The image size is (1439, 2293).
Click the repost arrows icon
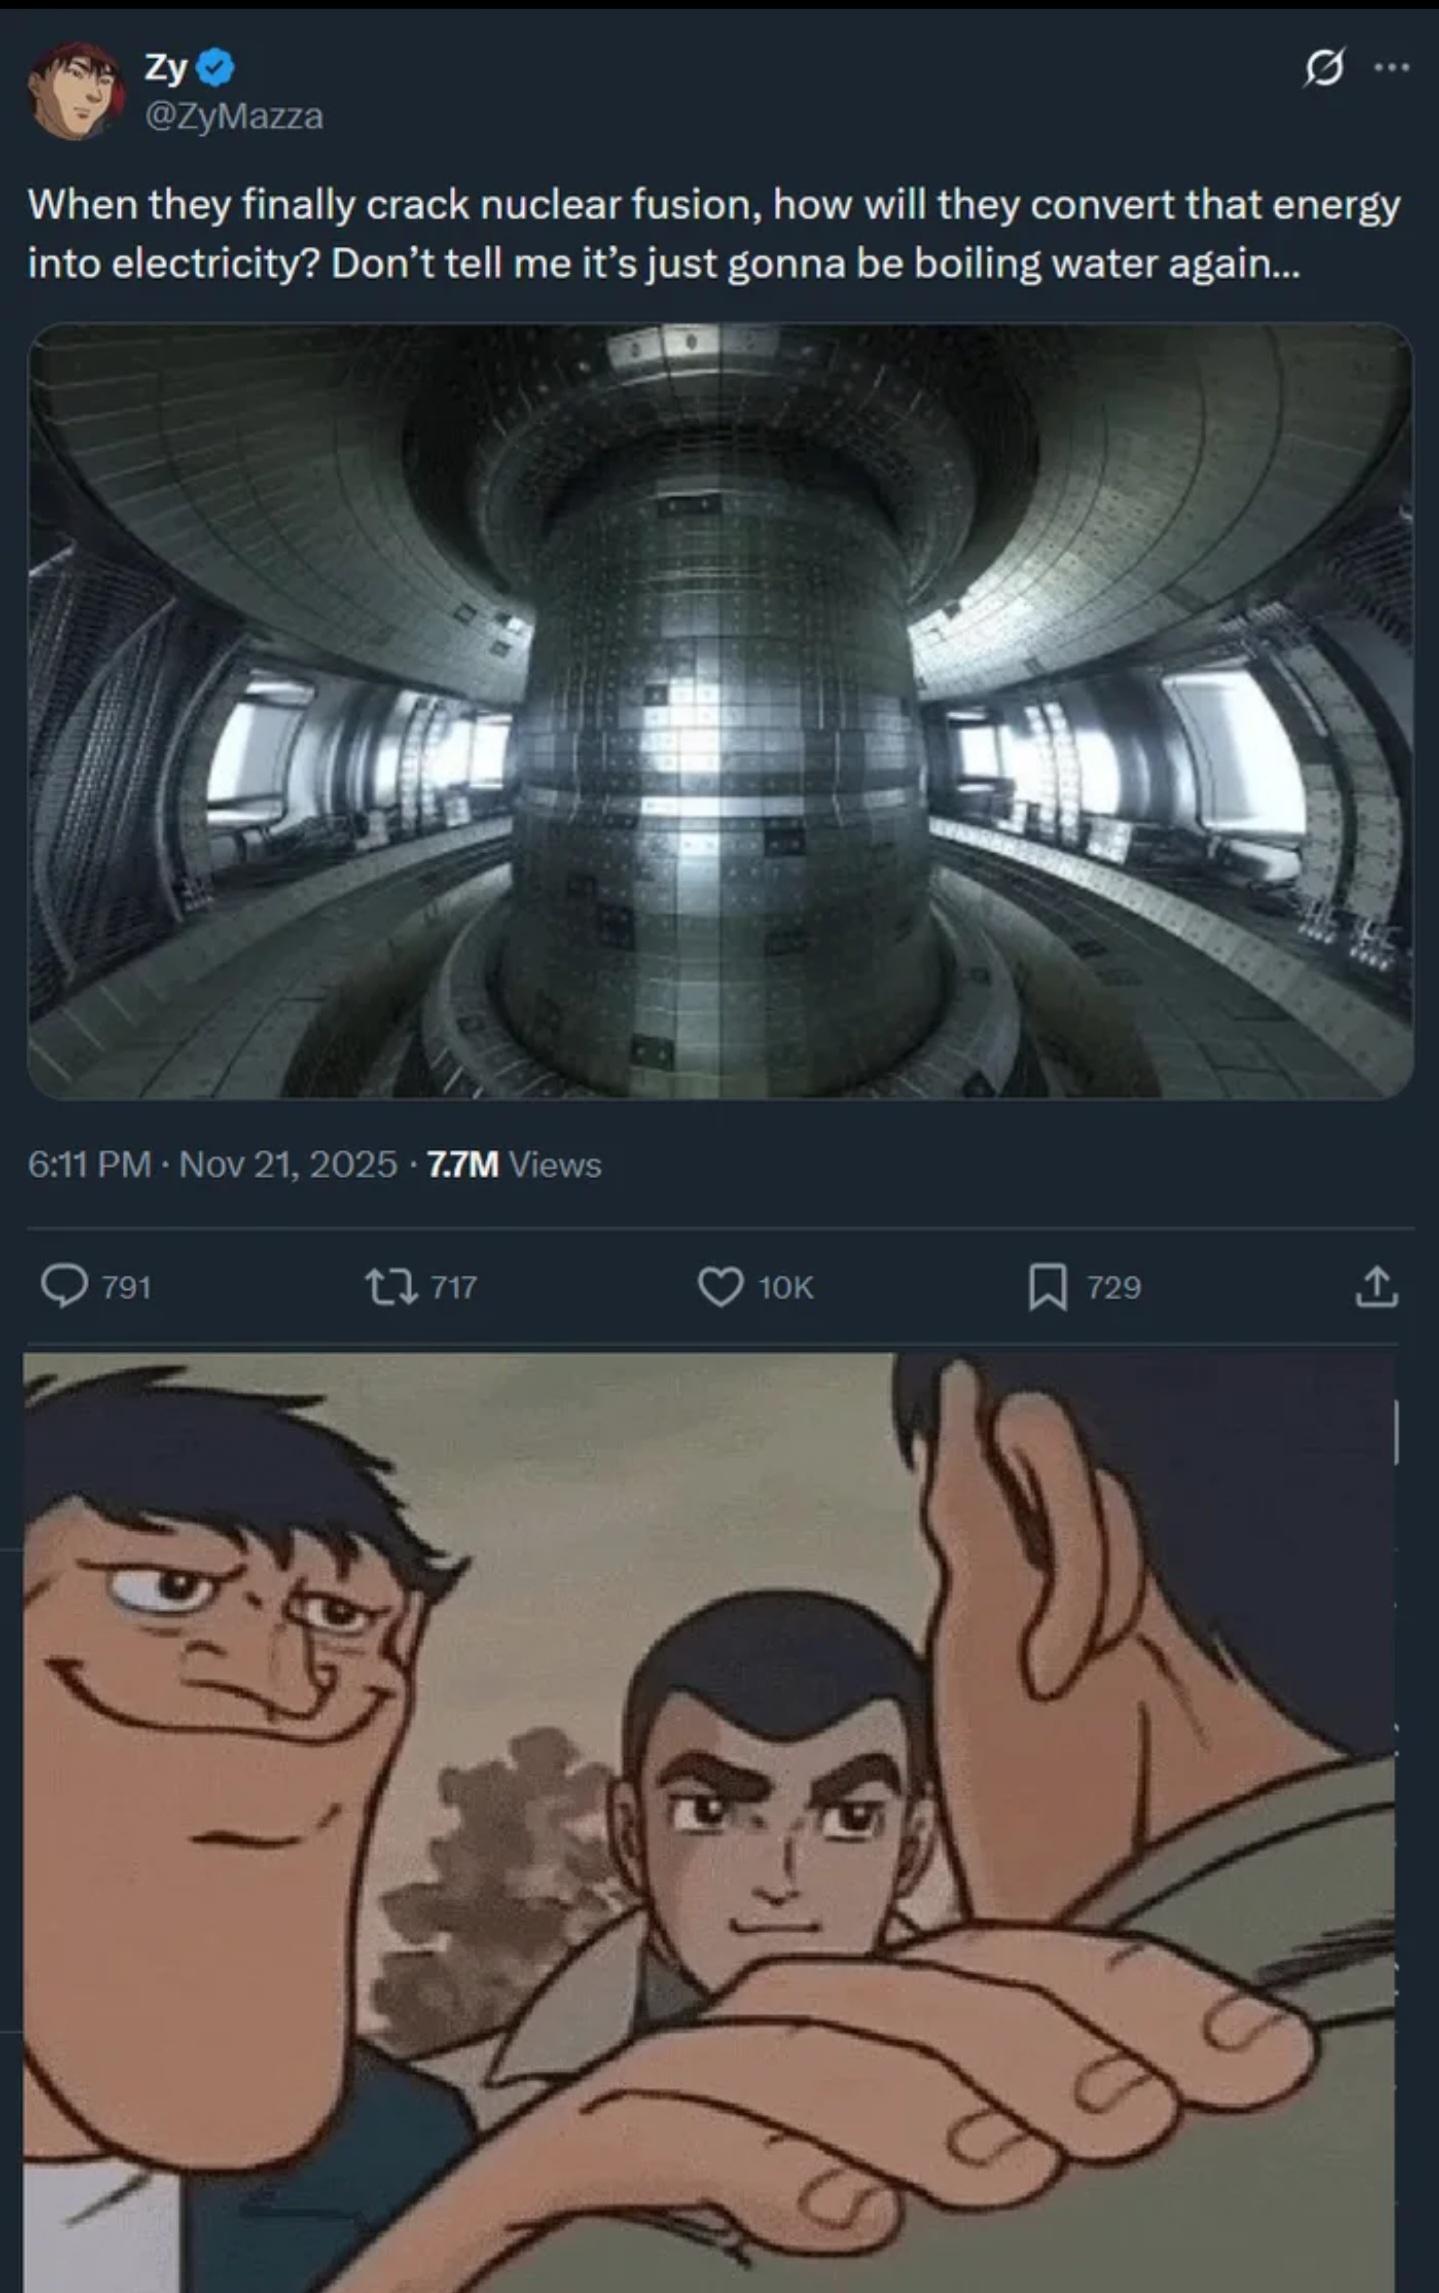click(391, 1287)
